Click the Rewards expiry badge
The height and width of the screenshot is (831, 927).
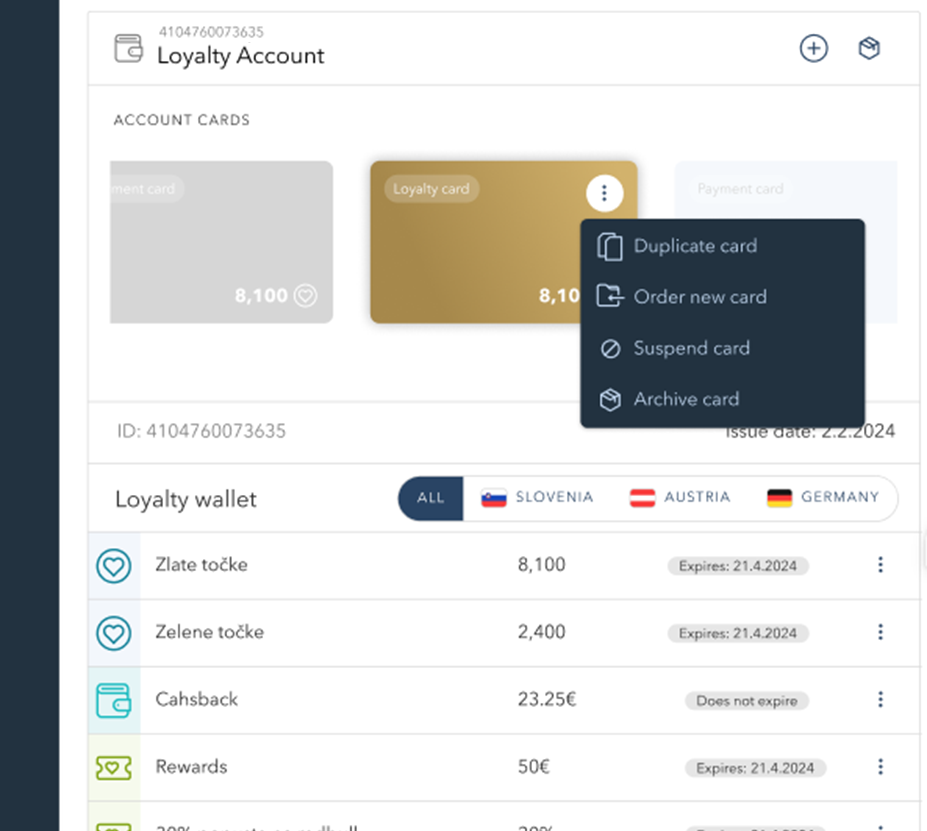755,768
